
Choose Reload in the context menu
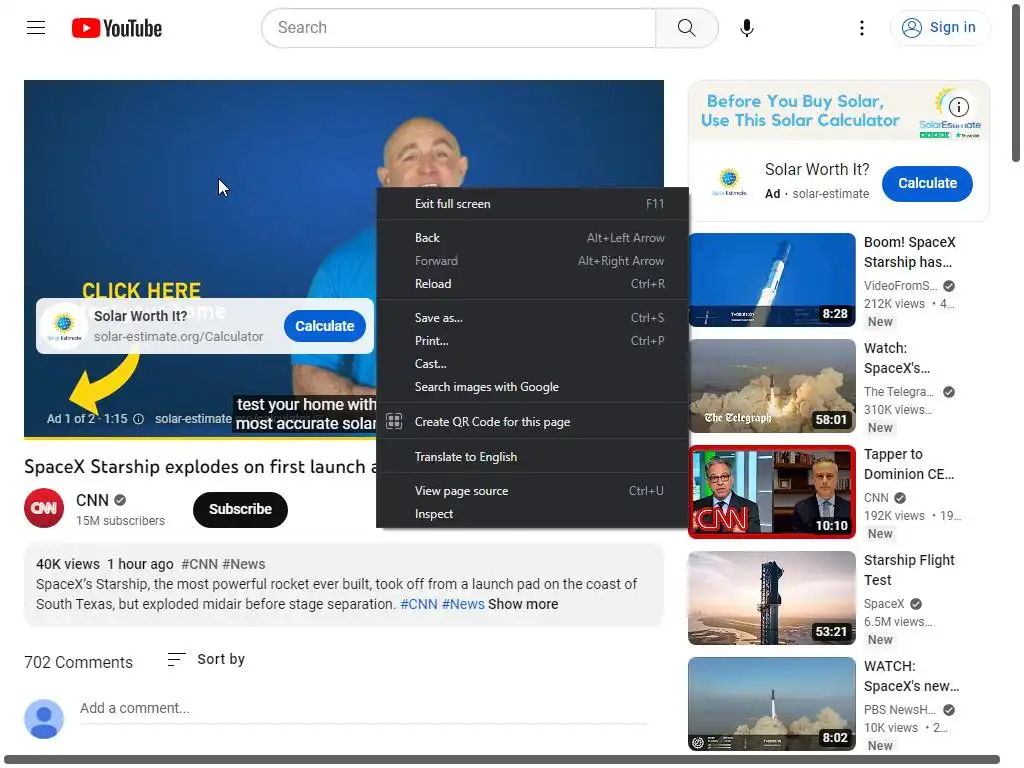[532, 283]
